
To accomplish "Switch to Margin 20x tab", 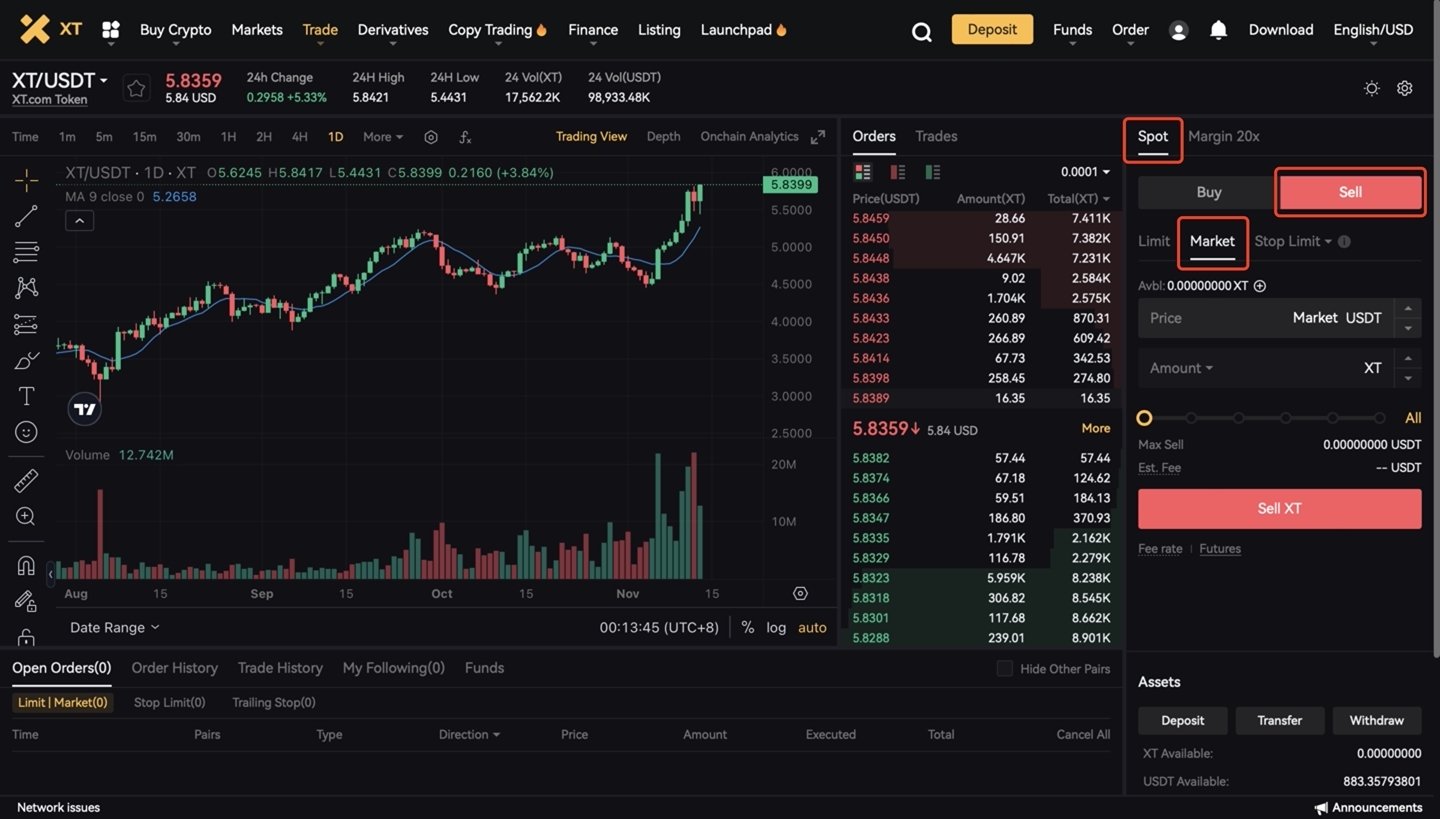I will coord(1223,136).
